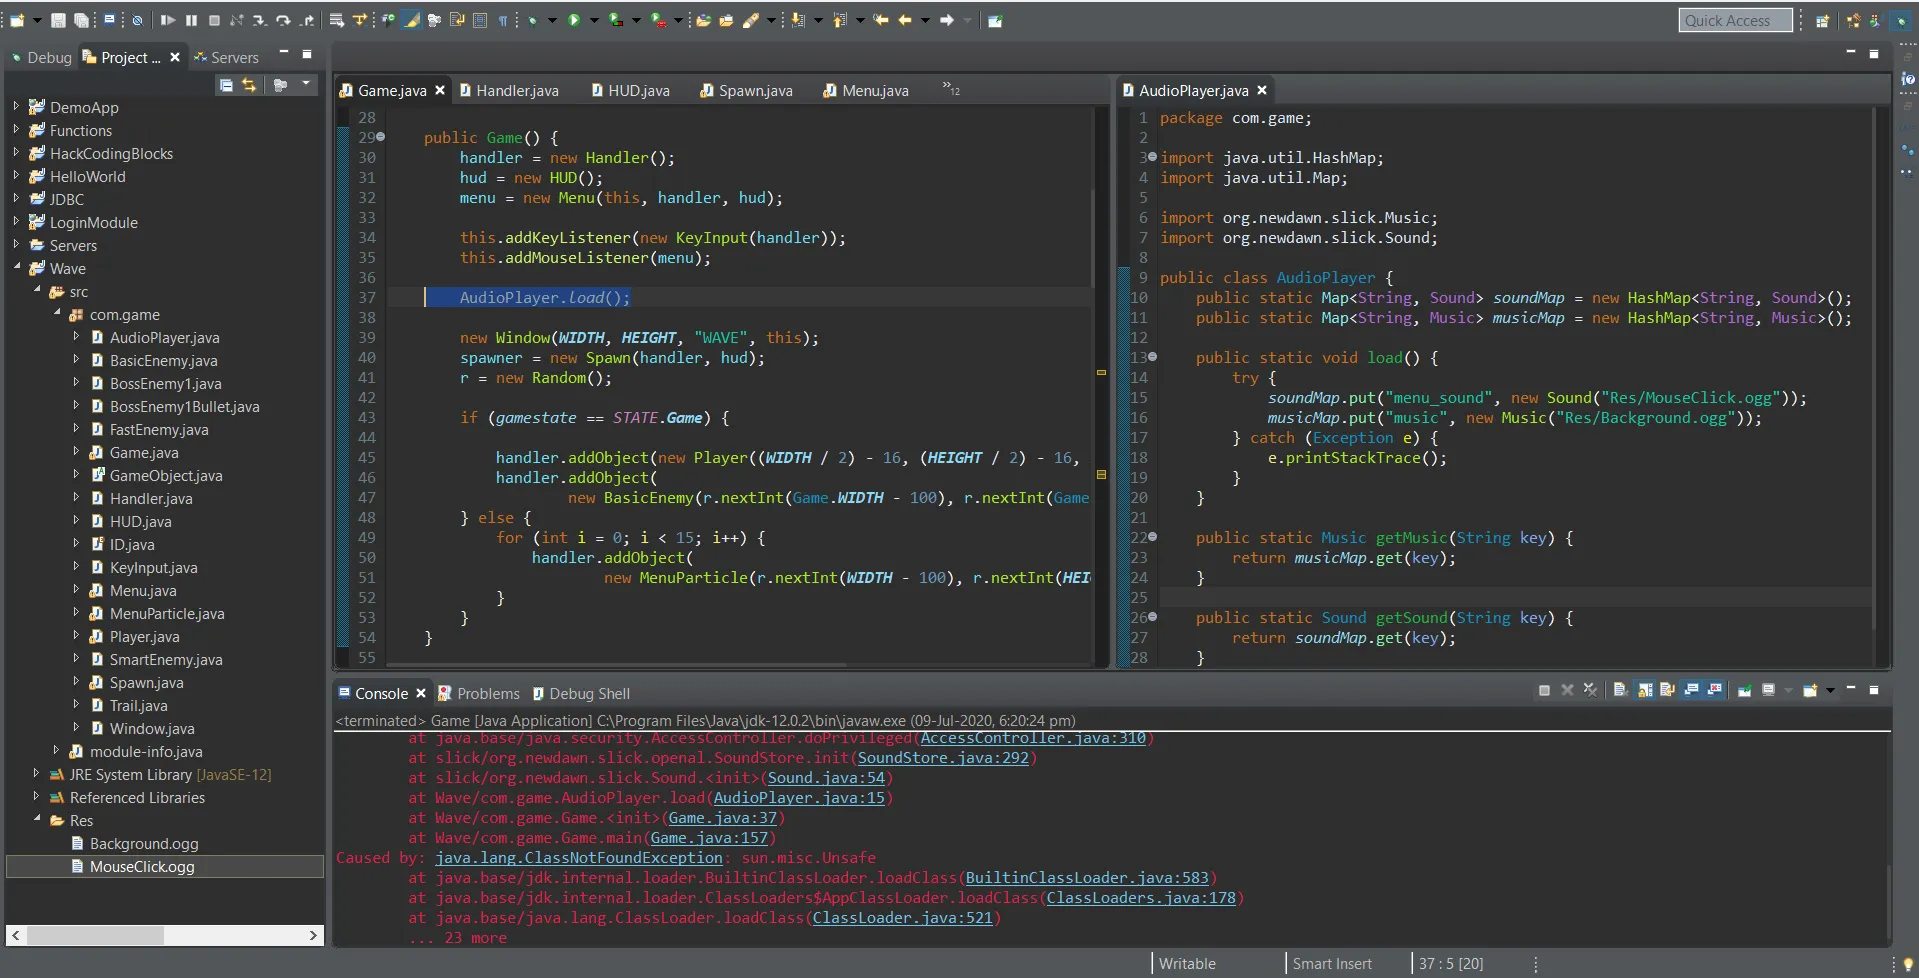Click the Save icon in toolbar
Viewport: 1919px width, 978px height.
[x=58, y=20]
